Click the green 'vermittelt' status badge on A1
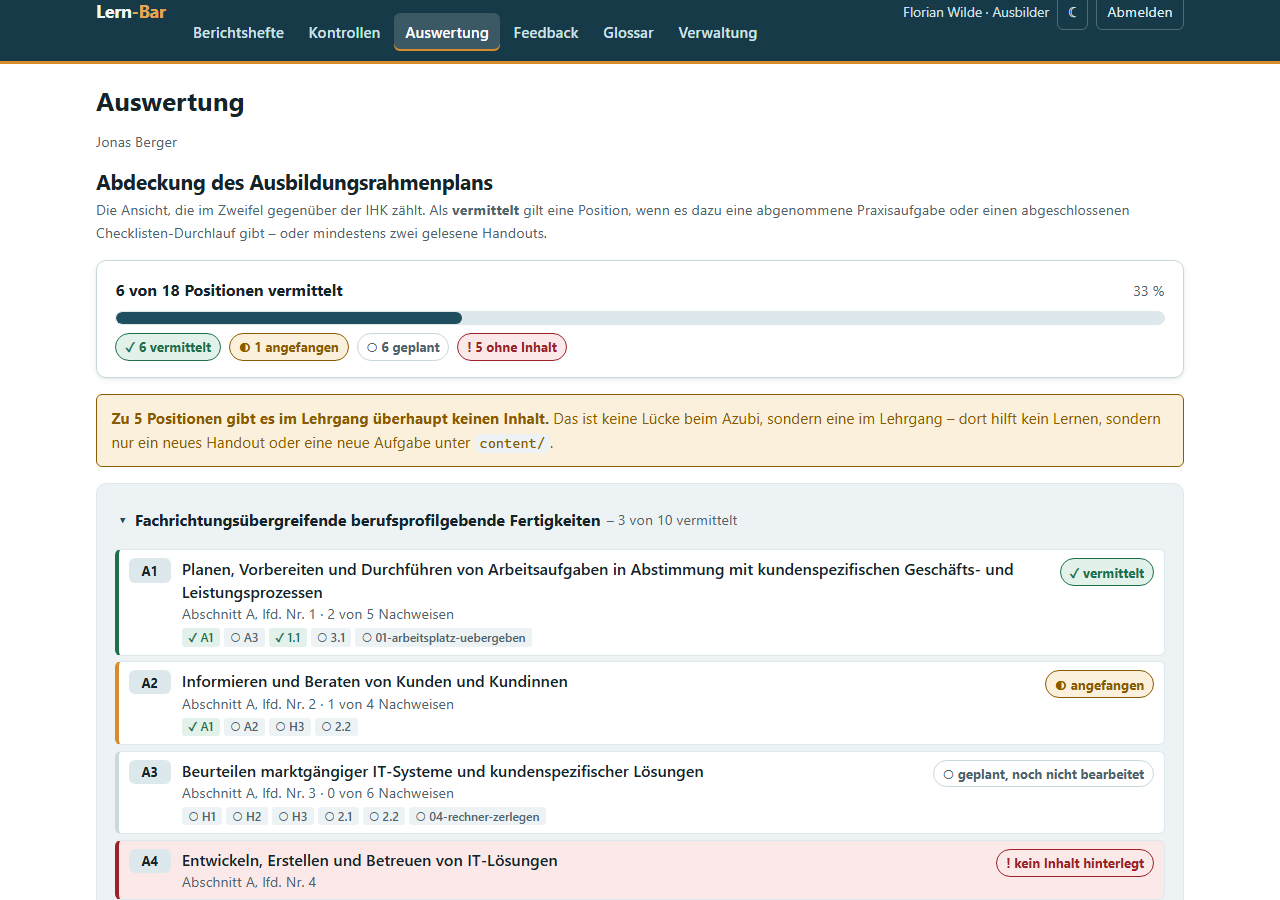 click(1107, 573)
